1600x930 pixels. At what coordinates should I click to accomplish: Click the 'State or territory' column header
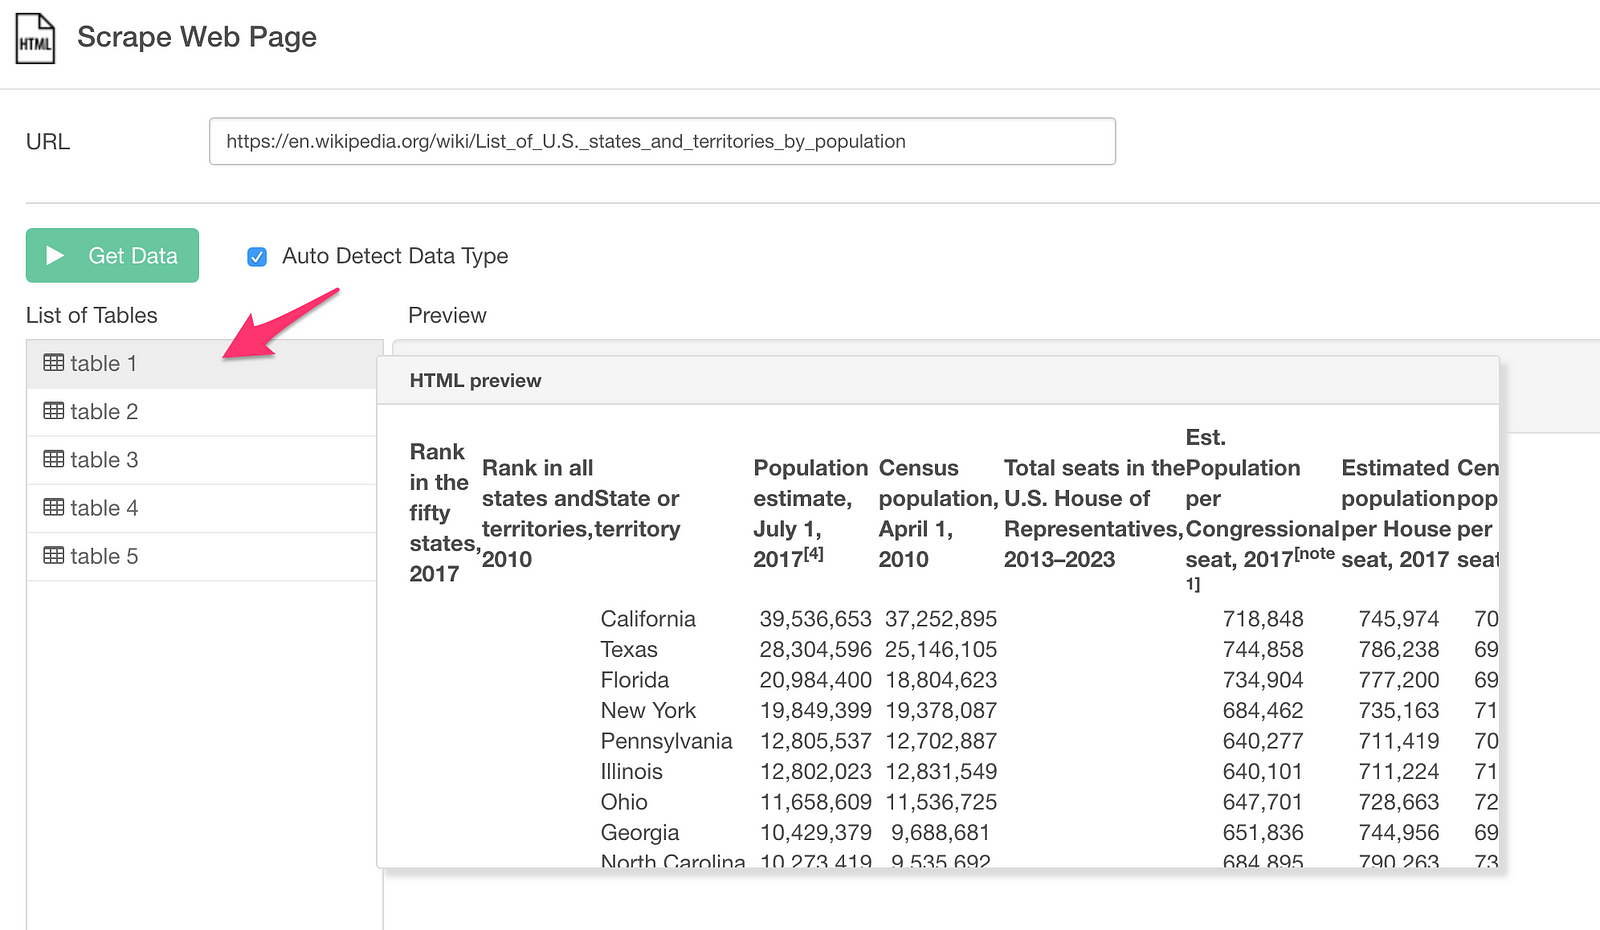tap(637, 513)
